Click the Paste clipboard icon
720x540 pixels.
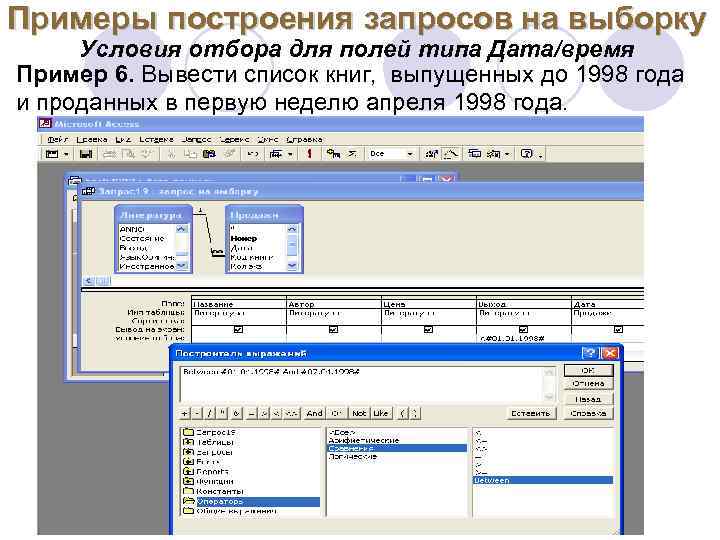tap(209, 154)
